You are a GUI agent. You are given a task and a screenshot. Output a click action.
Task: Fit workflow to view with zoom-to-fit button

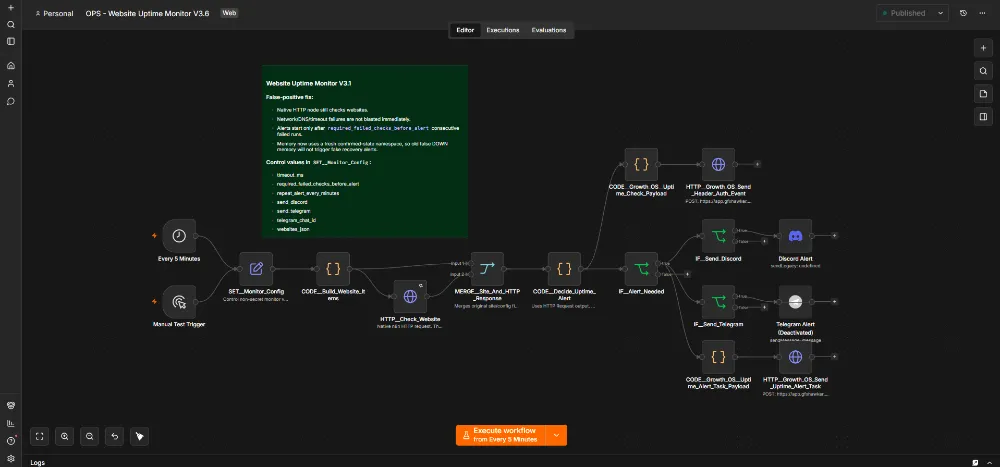tap(40, 436)
